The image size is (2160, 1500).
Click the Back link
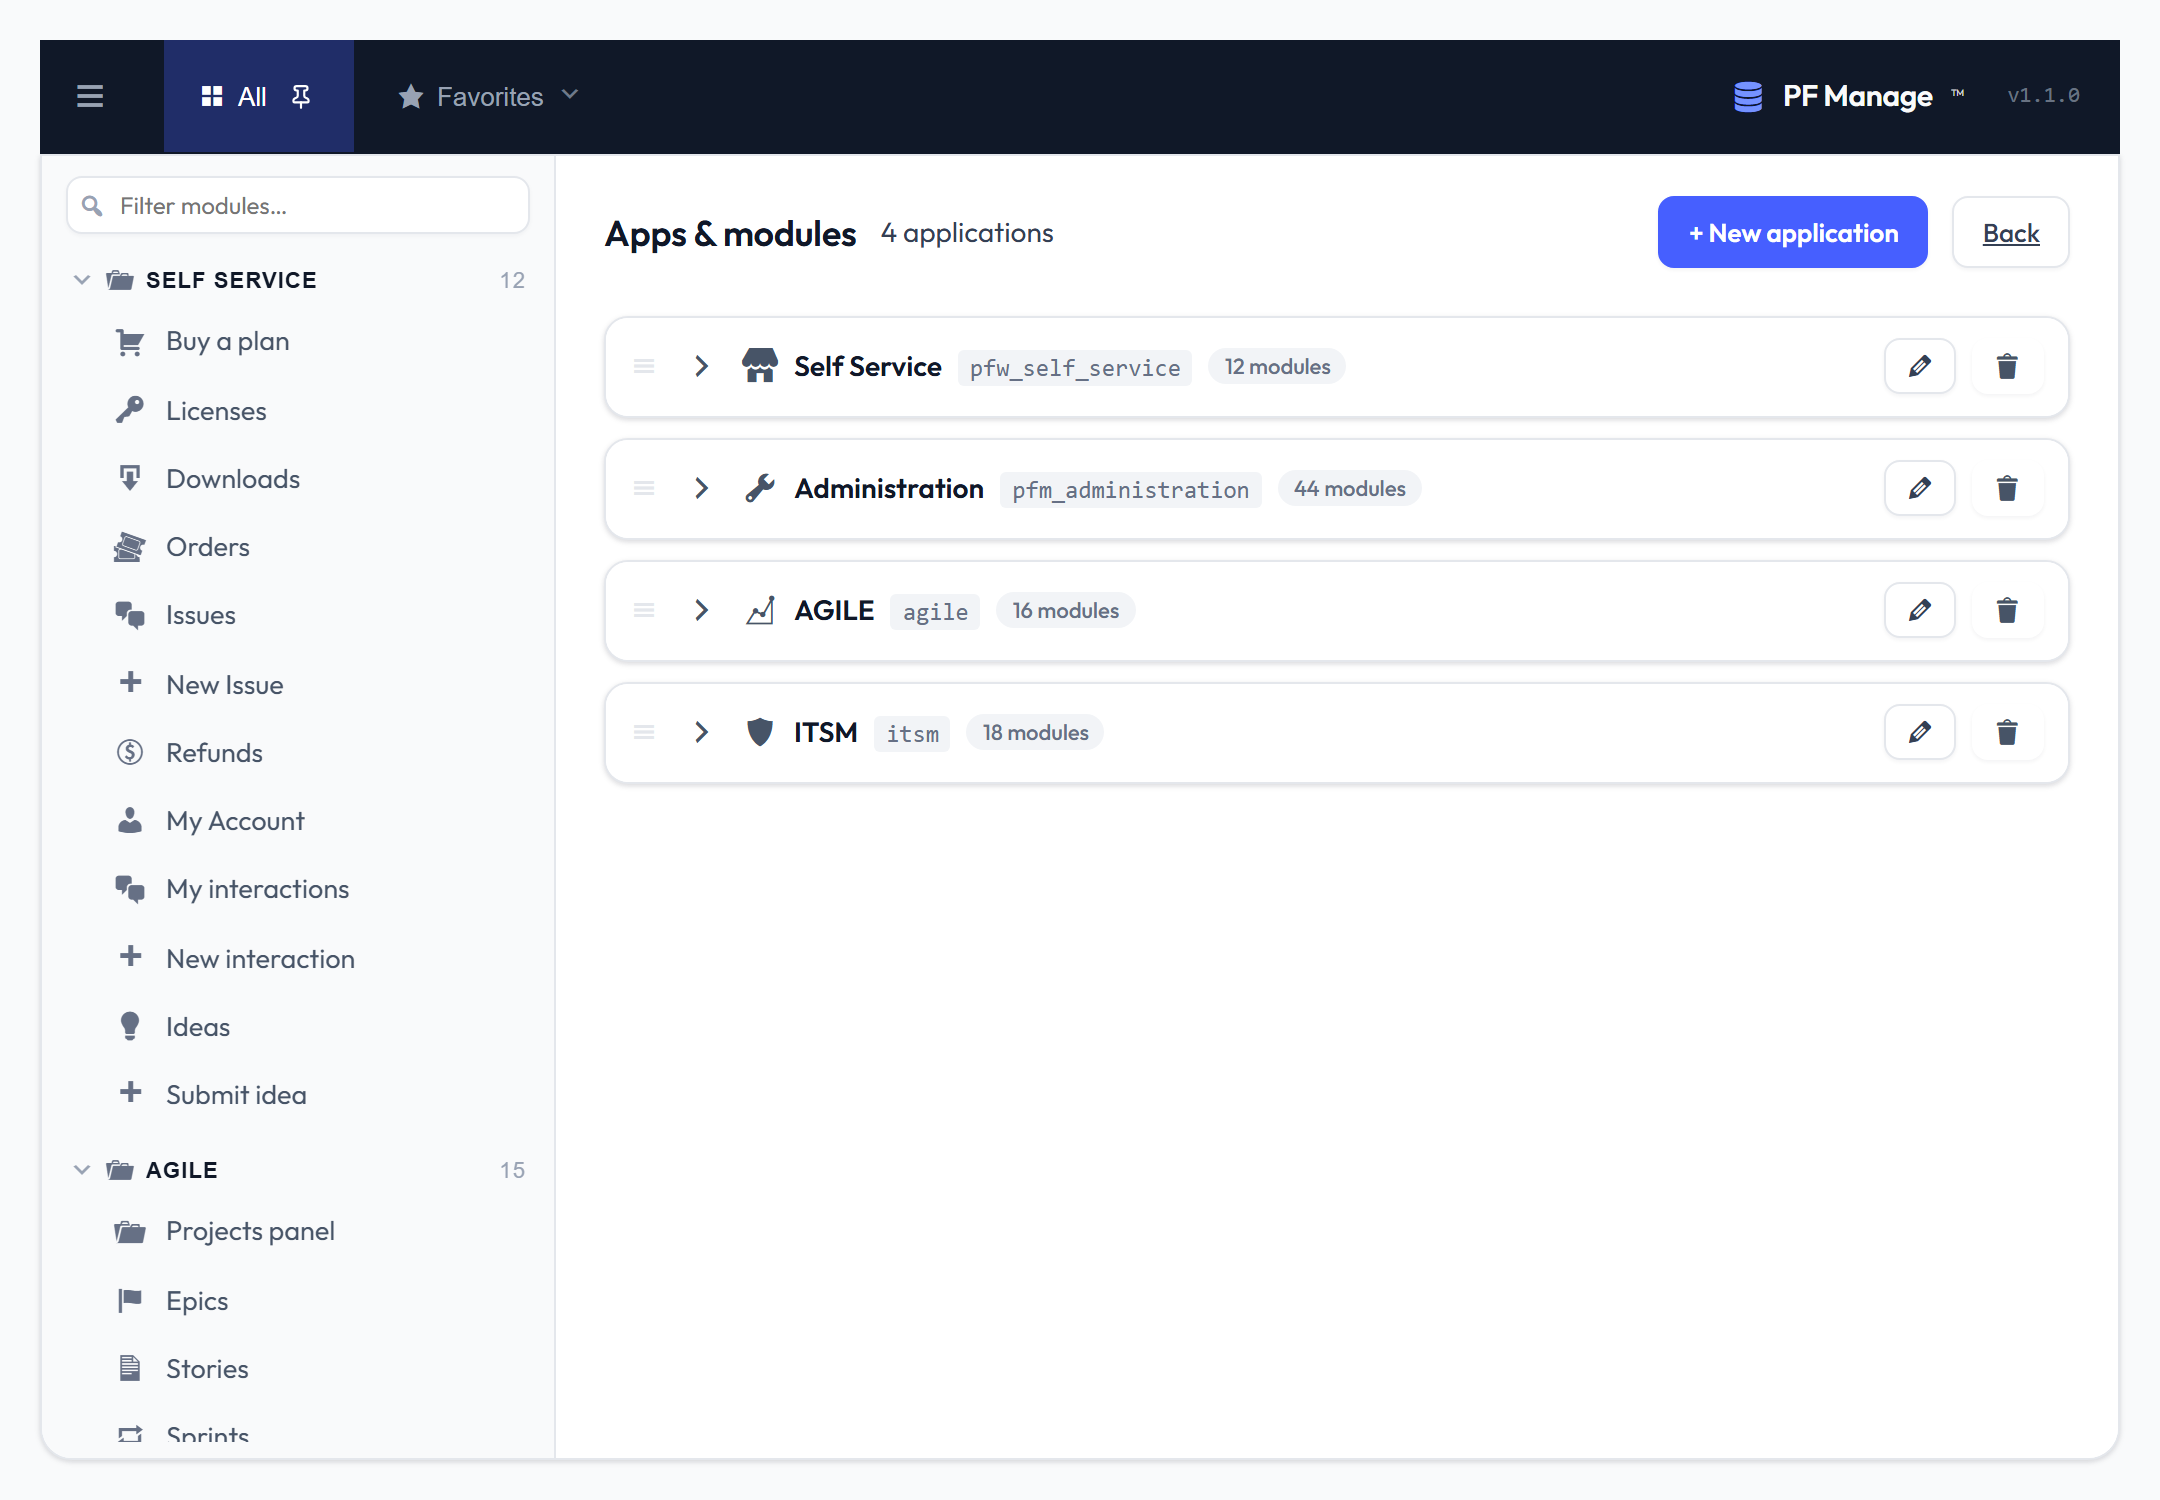[x=2010, y=232]
